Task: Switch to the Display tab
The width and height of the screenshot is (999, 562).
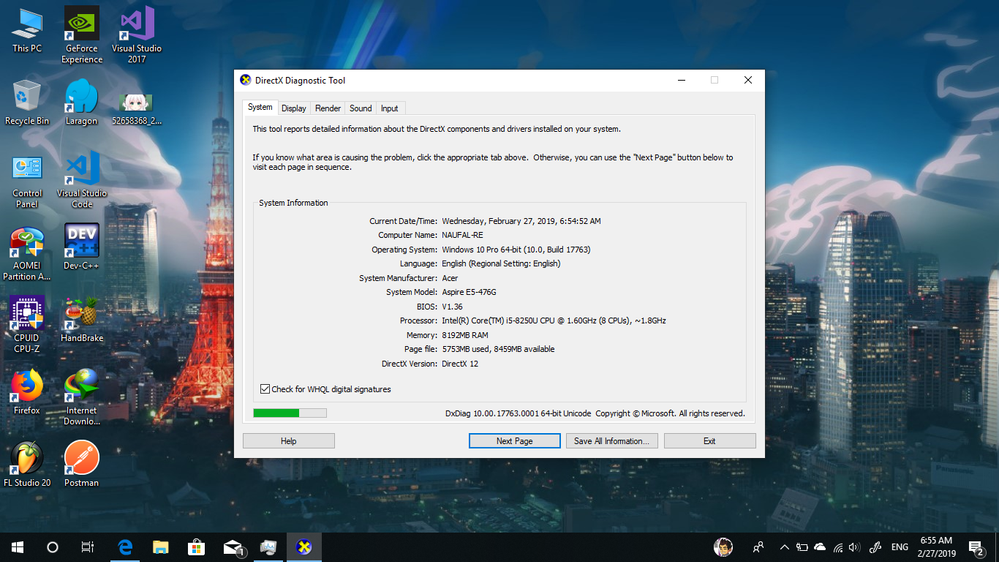Action: coord(294,108)
